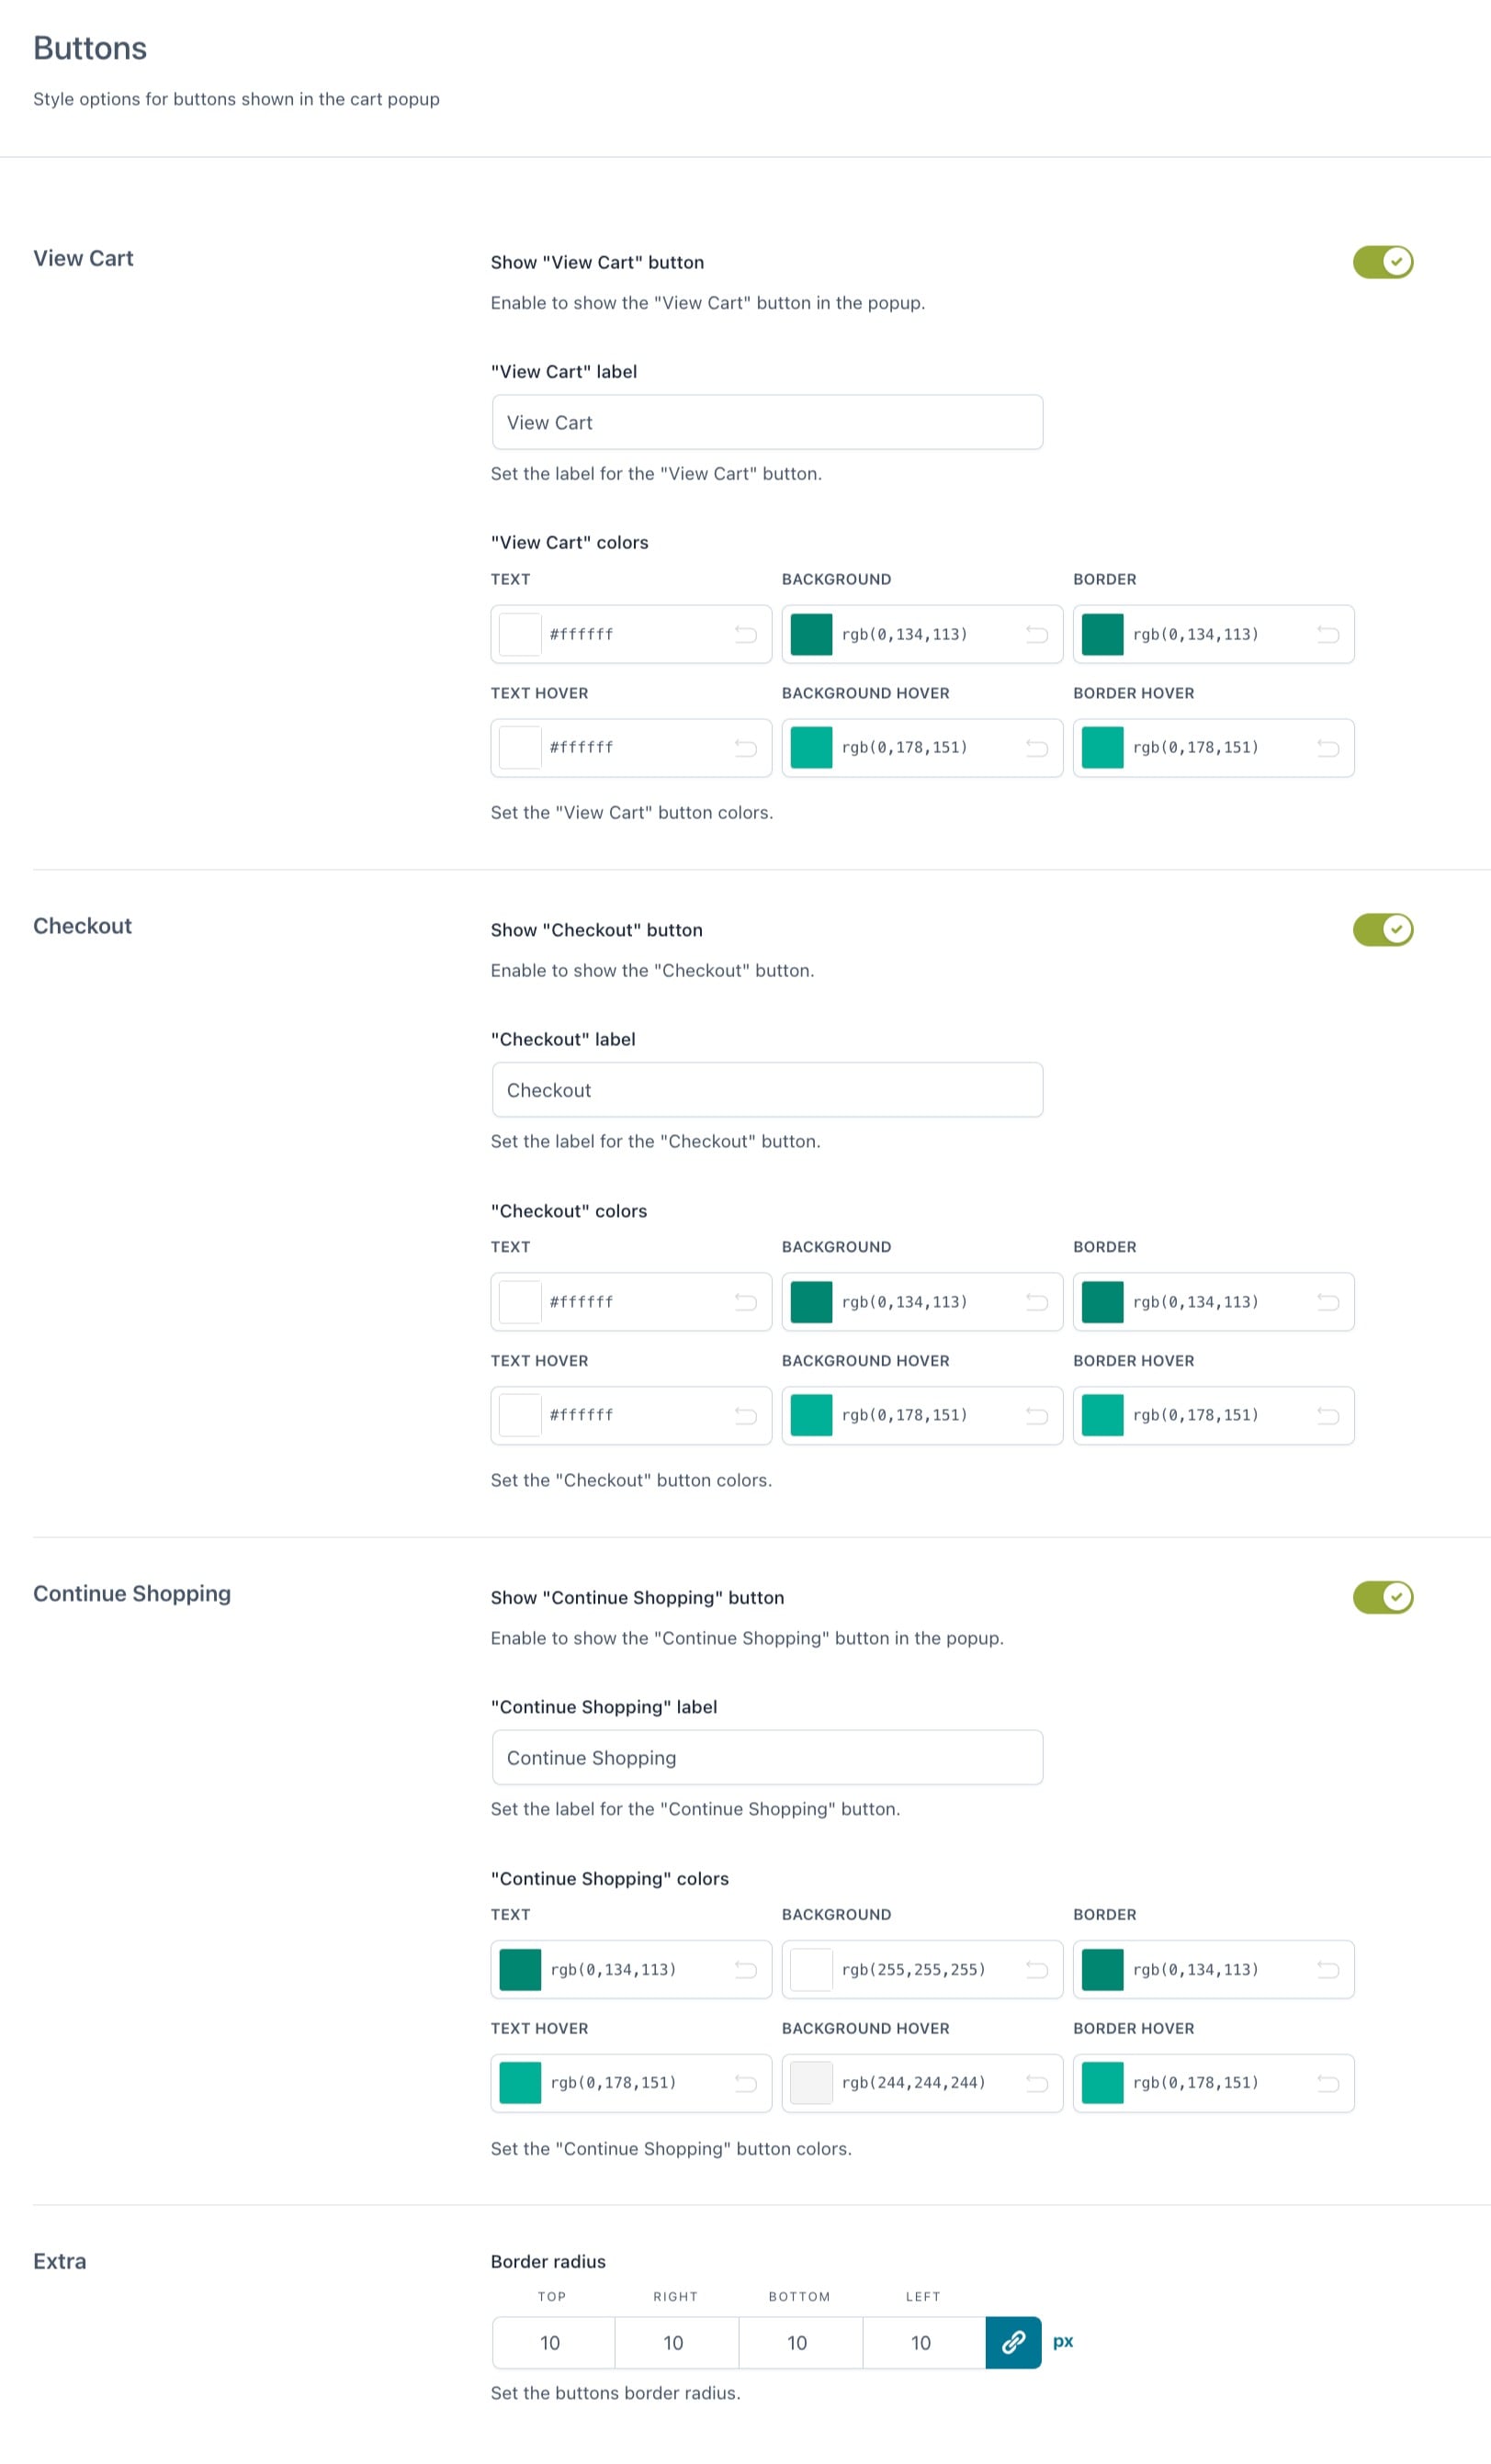Open Checkout background hover color swatch
The height and width of the screenshot is (2464, 1491).
(x=811, y=1415)
